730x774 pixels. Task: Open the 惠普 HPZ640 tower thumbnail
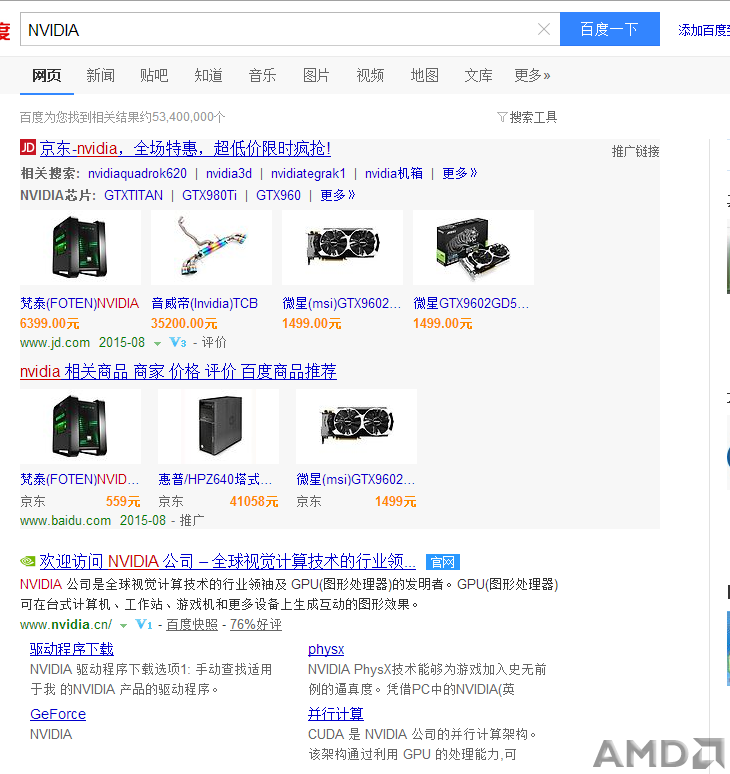(218, 426)
